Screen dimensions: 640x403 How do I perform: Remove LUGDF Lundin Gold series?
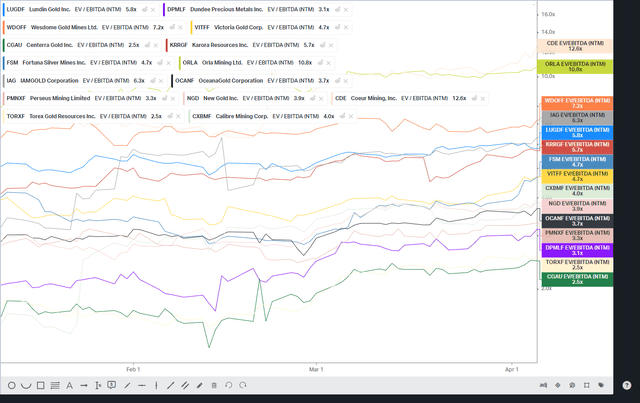click(x=153, y=9)
